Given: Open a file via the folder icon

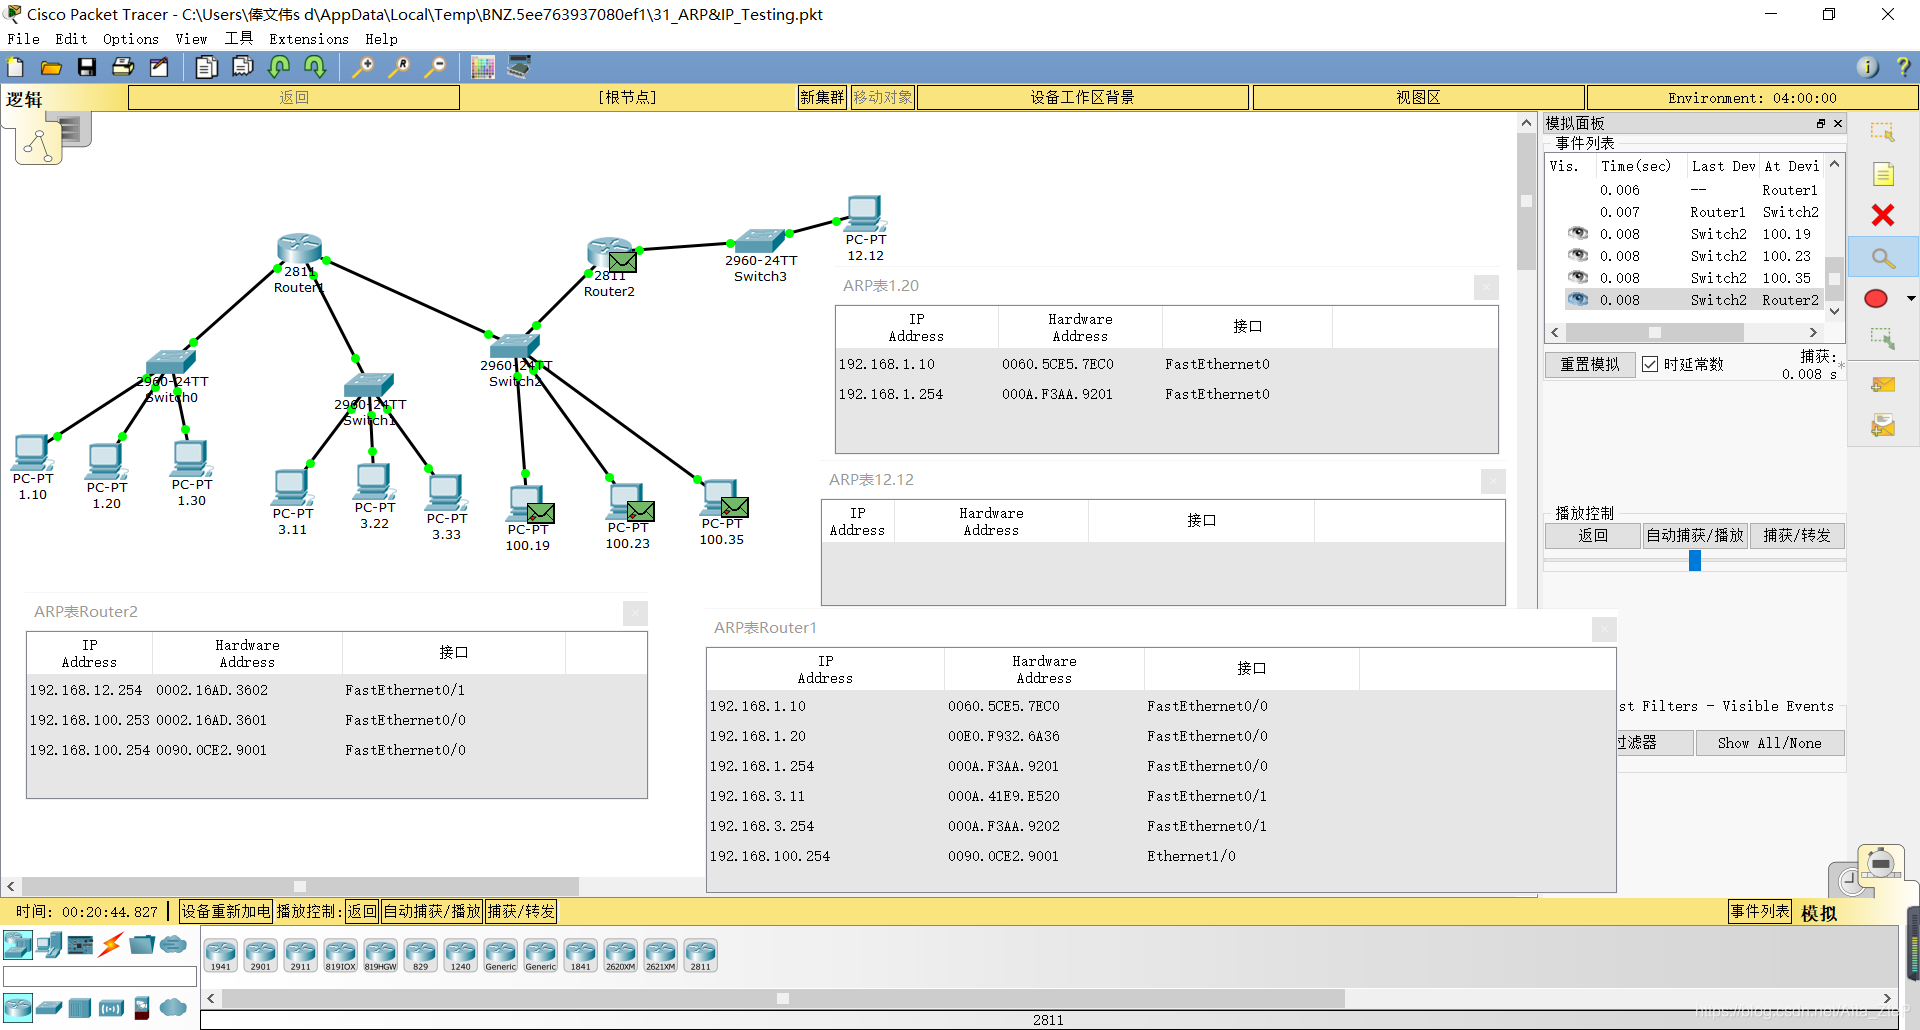Looking at the screenshot, I should point(51,67).
